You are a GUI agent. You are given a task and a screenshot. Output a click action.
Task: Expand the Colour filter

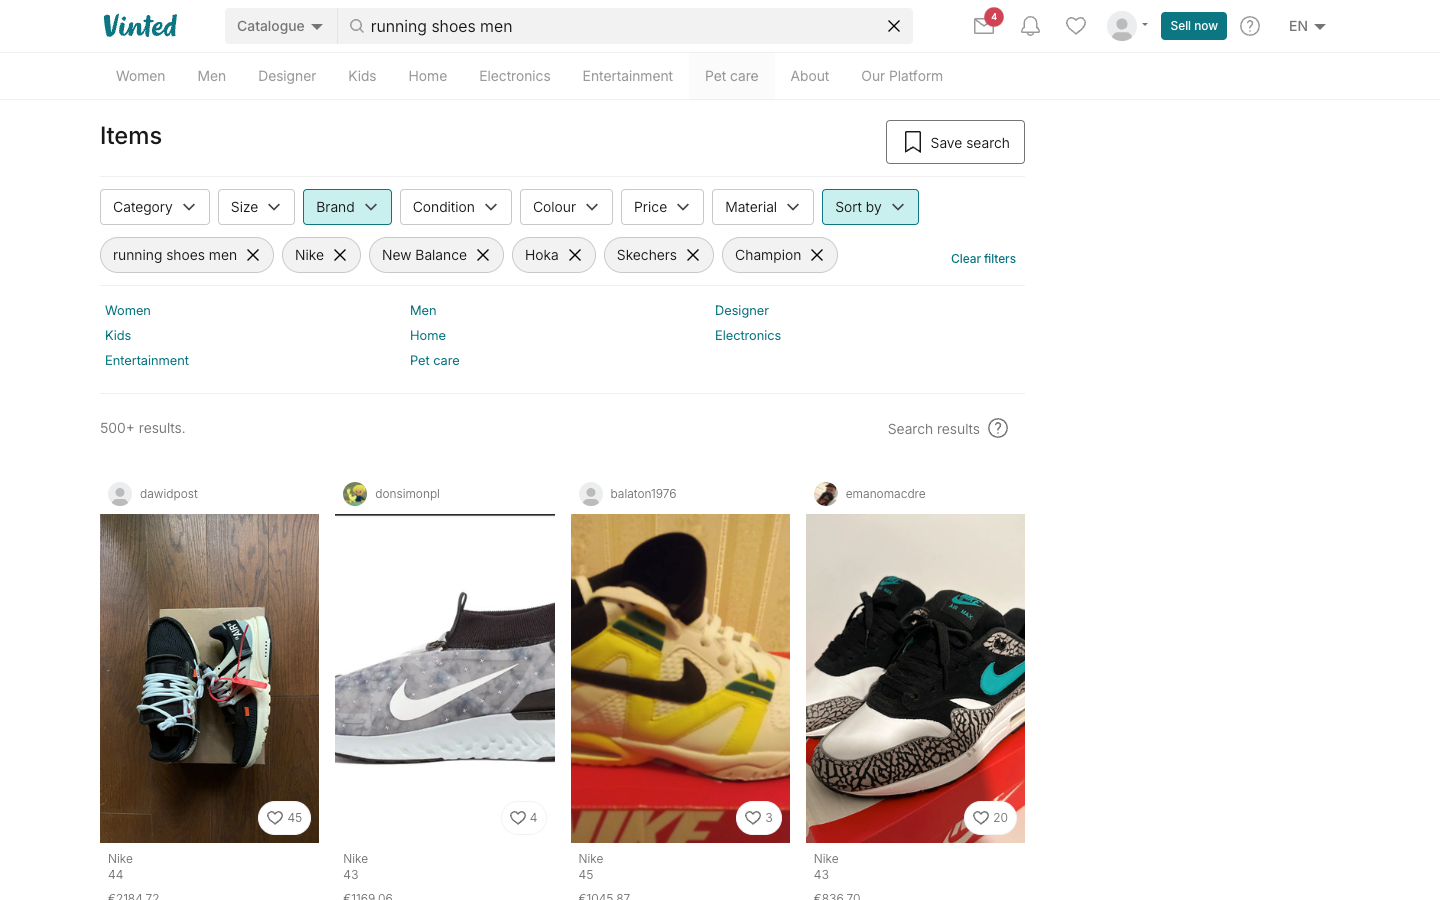point(566,207)
